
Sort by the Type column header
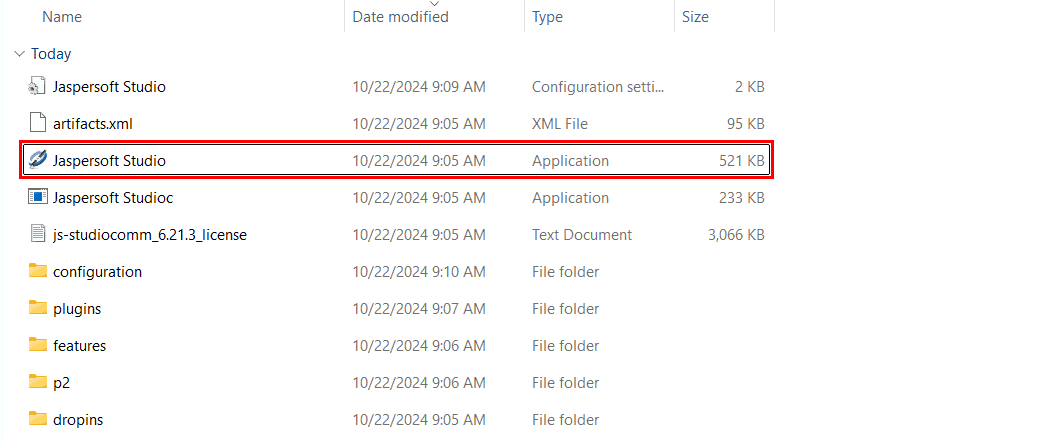coord(547,17)
